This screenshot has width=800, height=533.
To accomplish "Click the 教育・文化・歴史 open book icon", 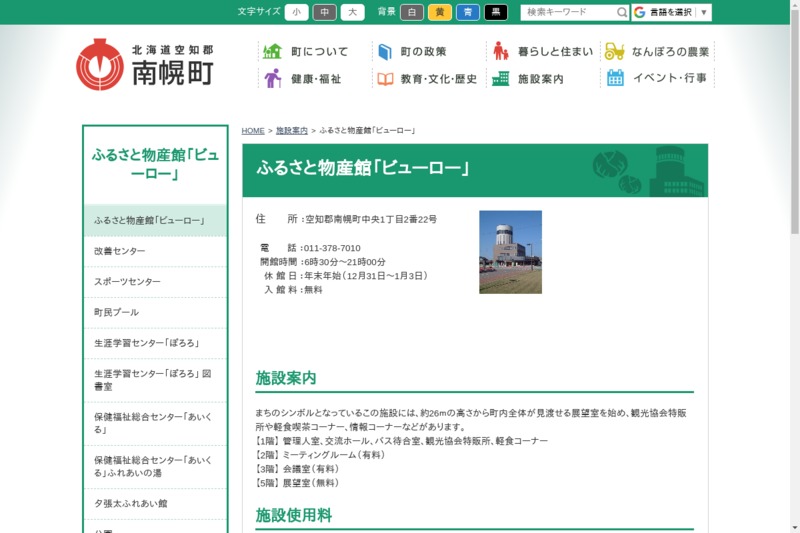I will point(385,78).
